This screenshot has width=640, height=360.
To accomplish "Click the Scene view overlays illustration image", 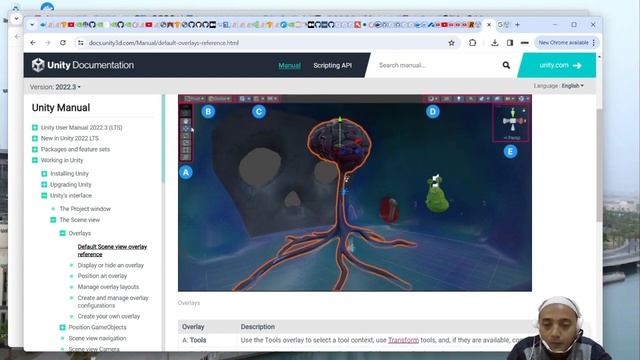I will click(x=355, y=193).
